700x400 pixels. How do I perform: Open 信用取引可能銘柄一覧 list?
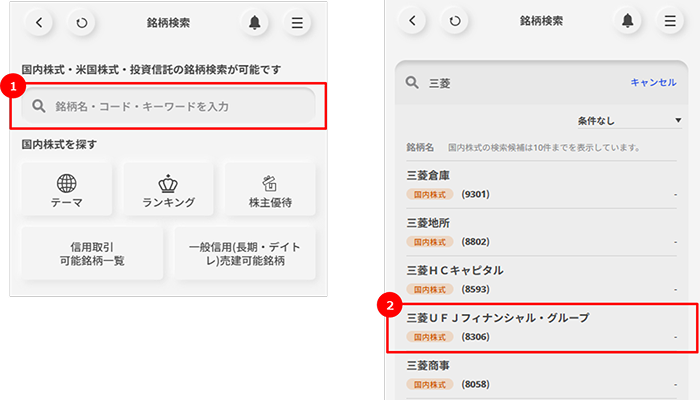(x=92, y=254)
